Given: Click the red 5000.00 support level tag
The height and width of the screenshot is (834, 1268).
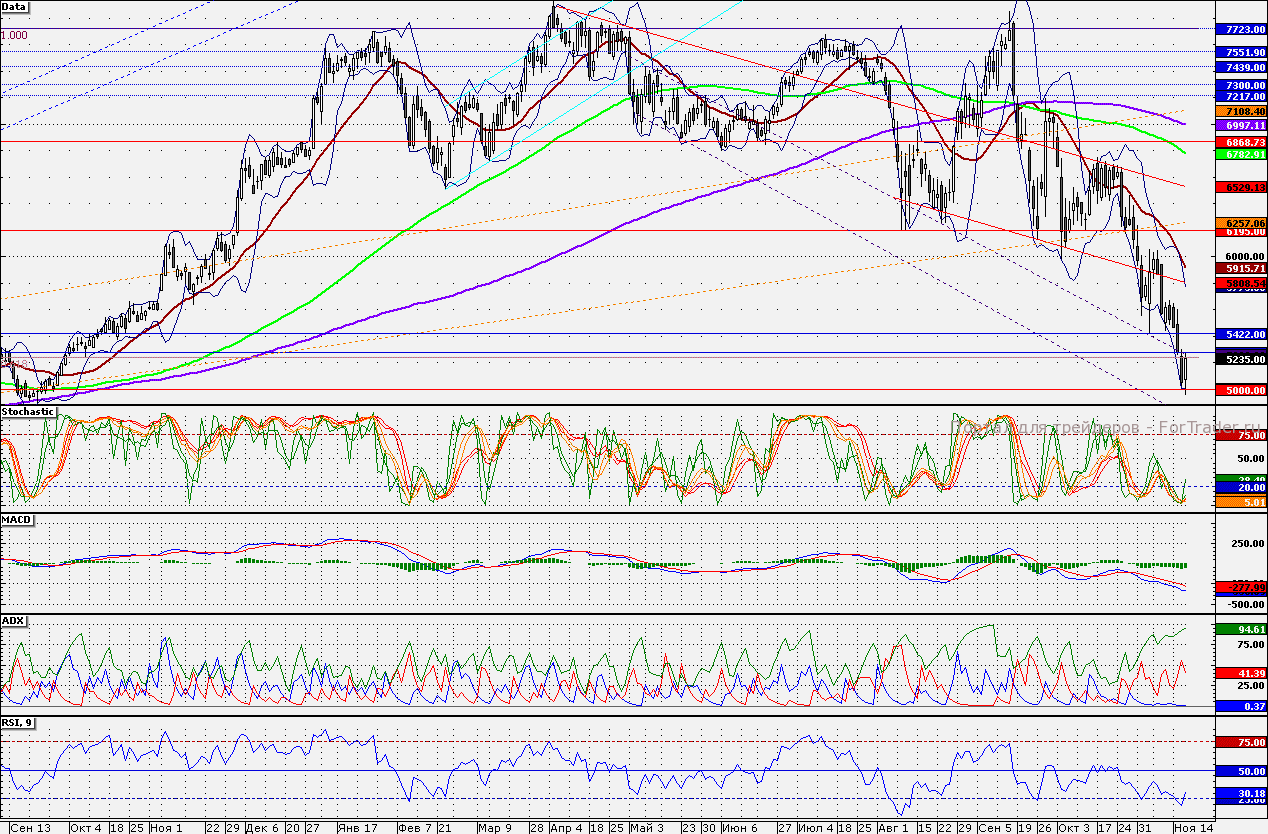Looking at the screenshot, I should (x=1239, y=390).
